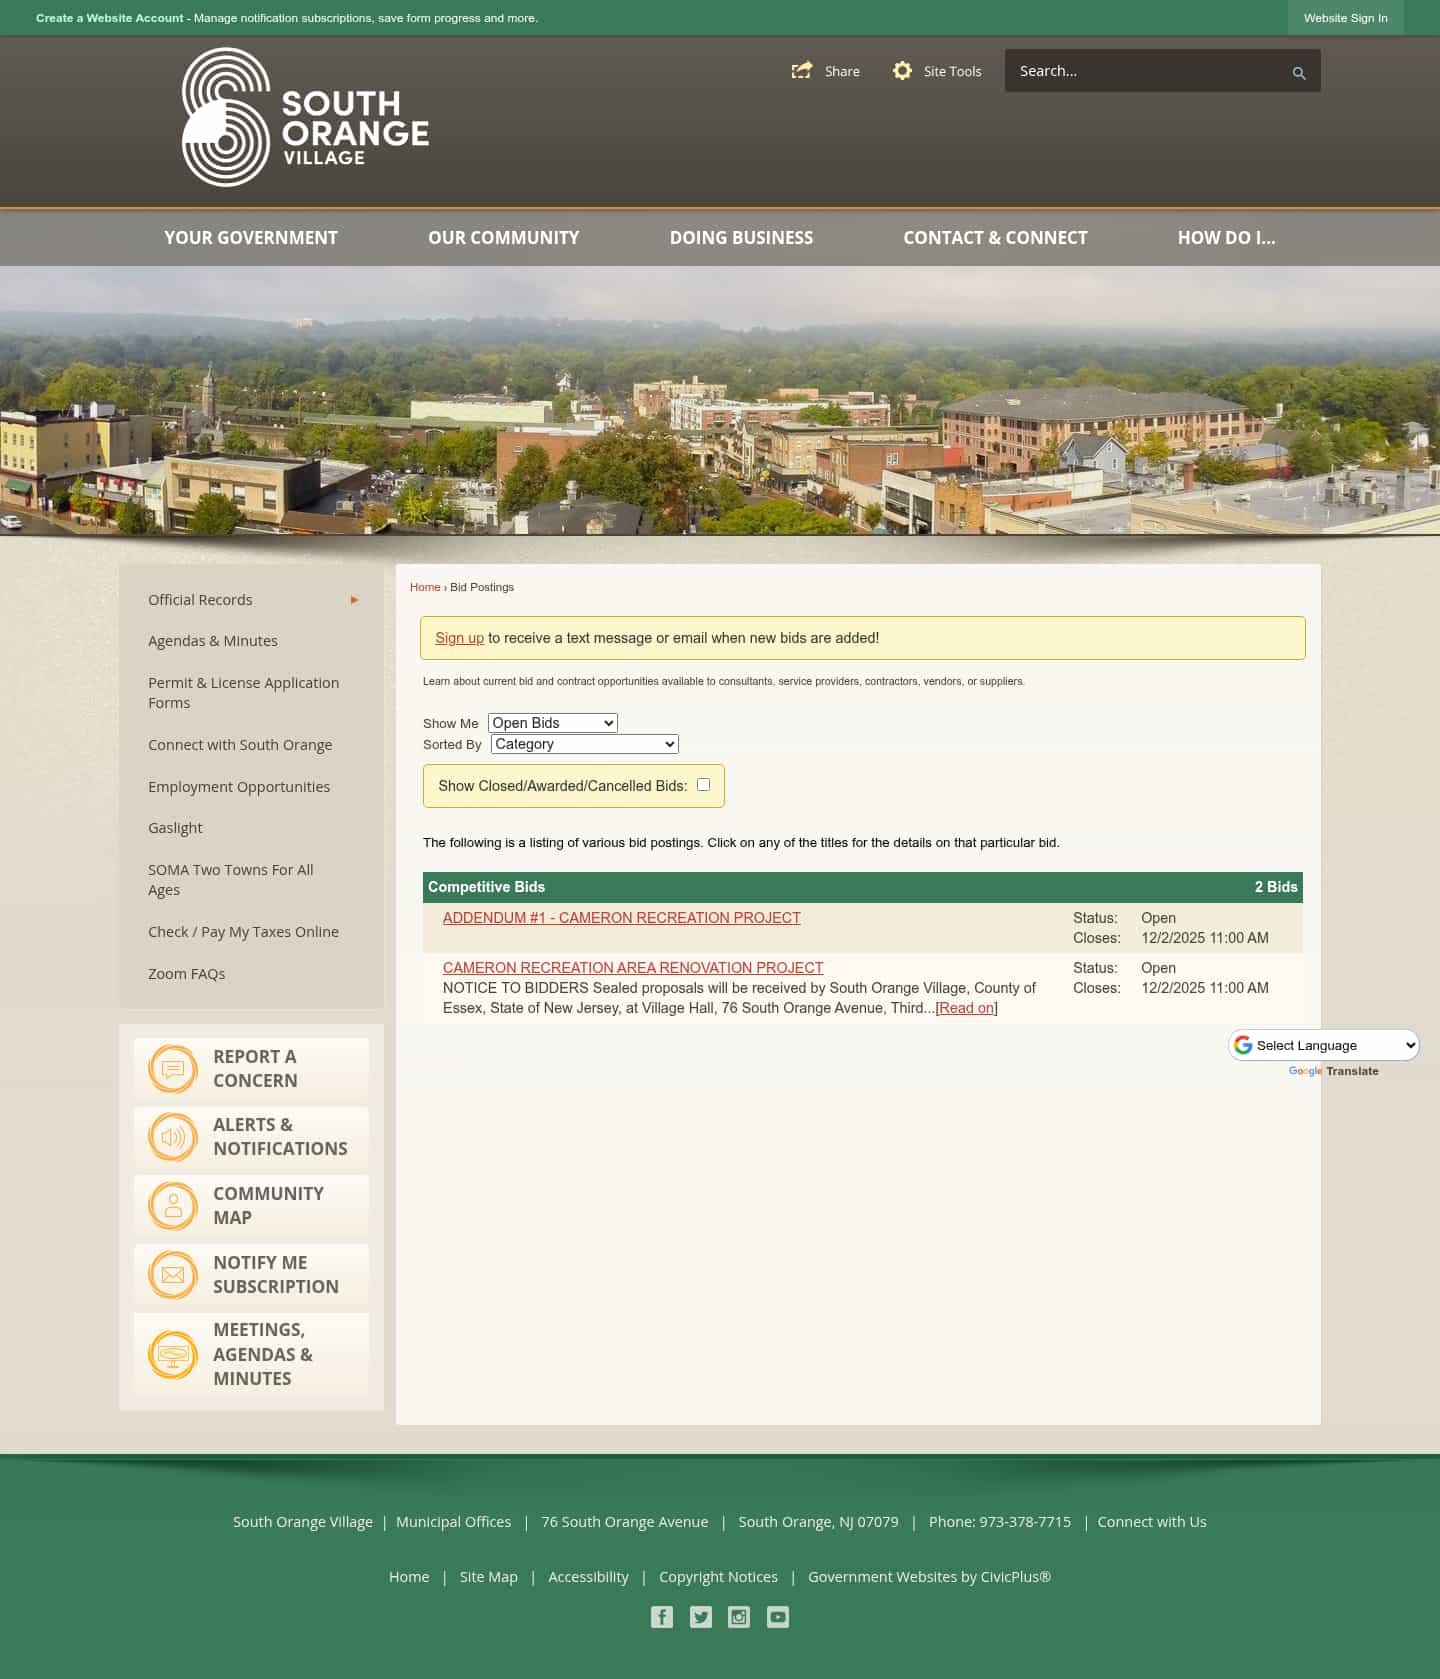Screen dimensions: 1440x1679
Task: Open Site Tools gear icon
Action: point(902,71)
